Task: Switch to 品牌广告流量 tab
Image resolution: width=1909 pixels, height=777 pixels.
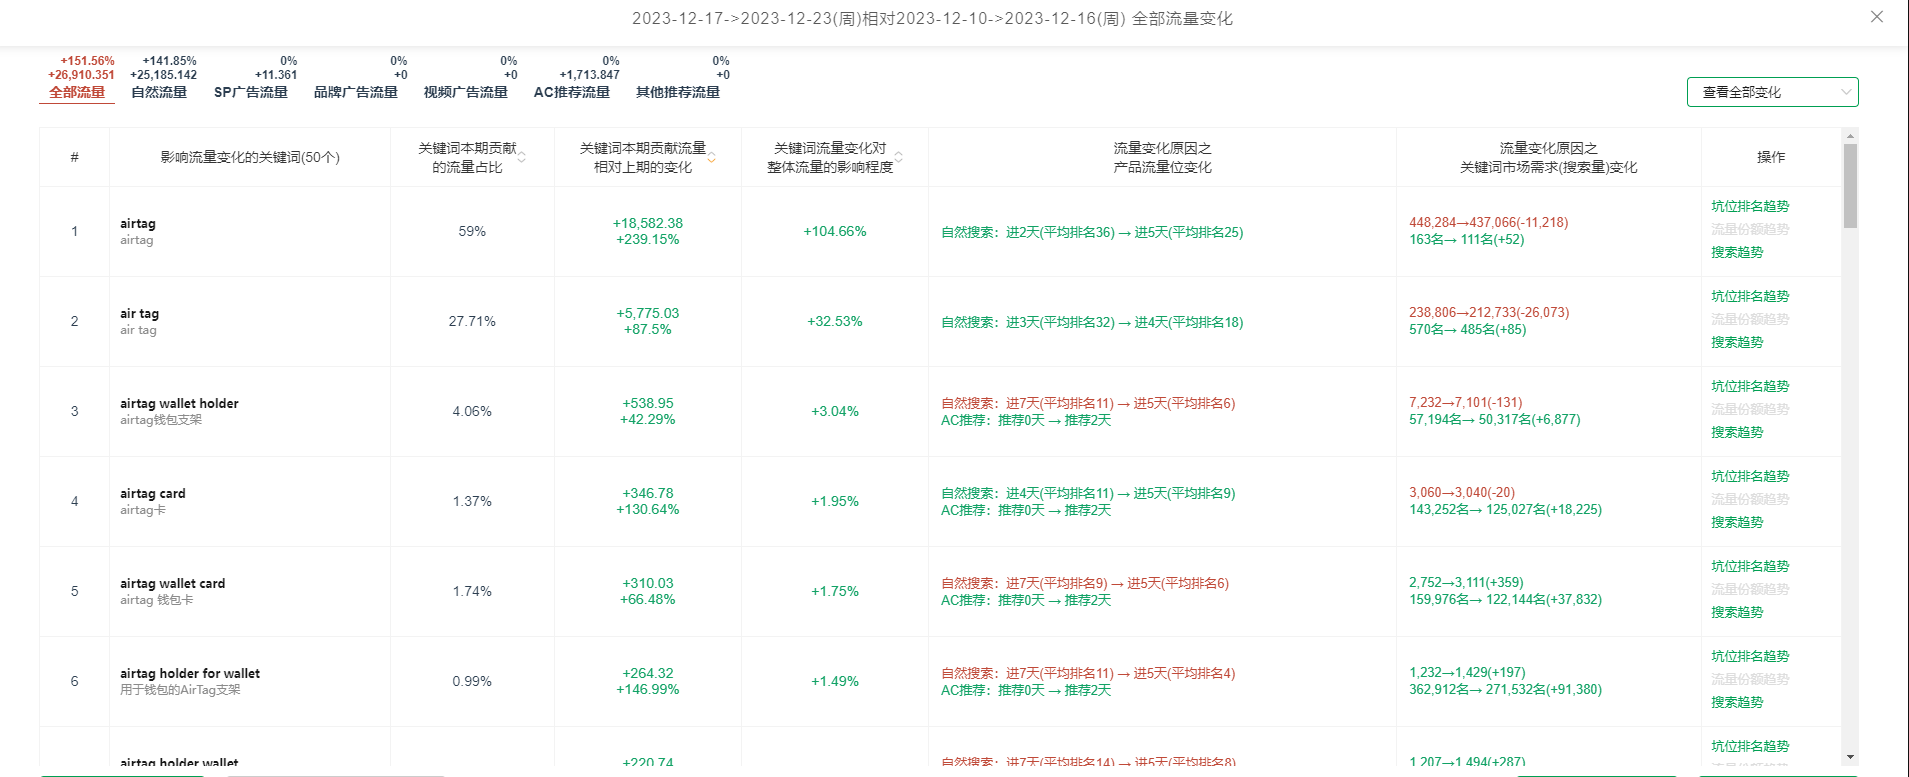Action: 356,92
